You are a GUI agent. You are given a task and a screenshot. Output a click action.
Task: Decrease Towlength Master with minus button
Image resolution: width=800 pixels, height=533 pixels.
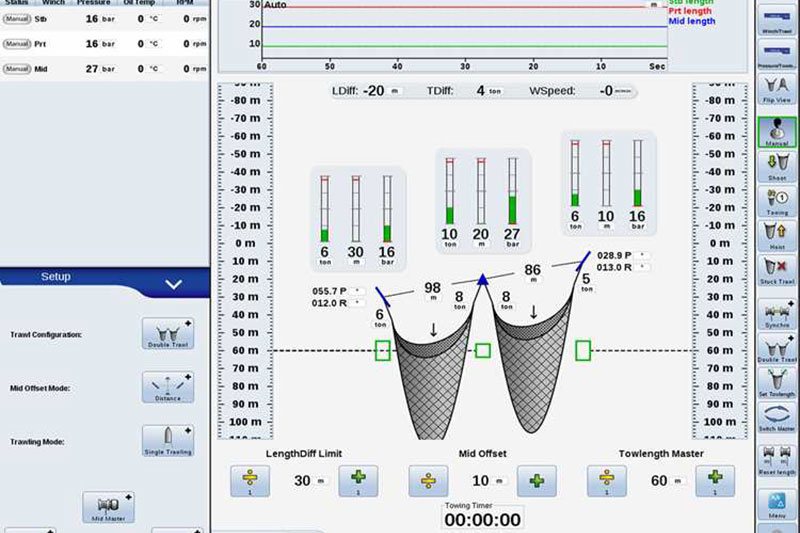pos(606,481)
